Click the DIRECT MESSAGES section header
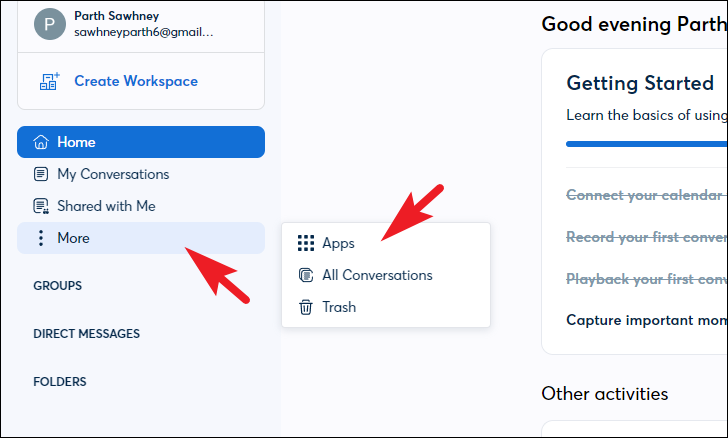The height and width of the screenshot is (438, 728). click(86, 333)
